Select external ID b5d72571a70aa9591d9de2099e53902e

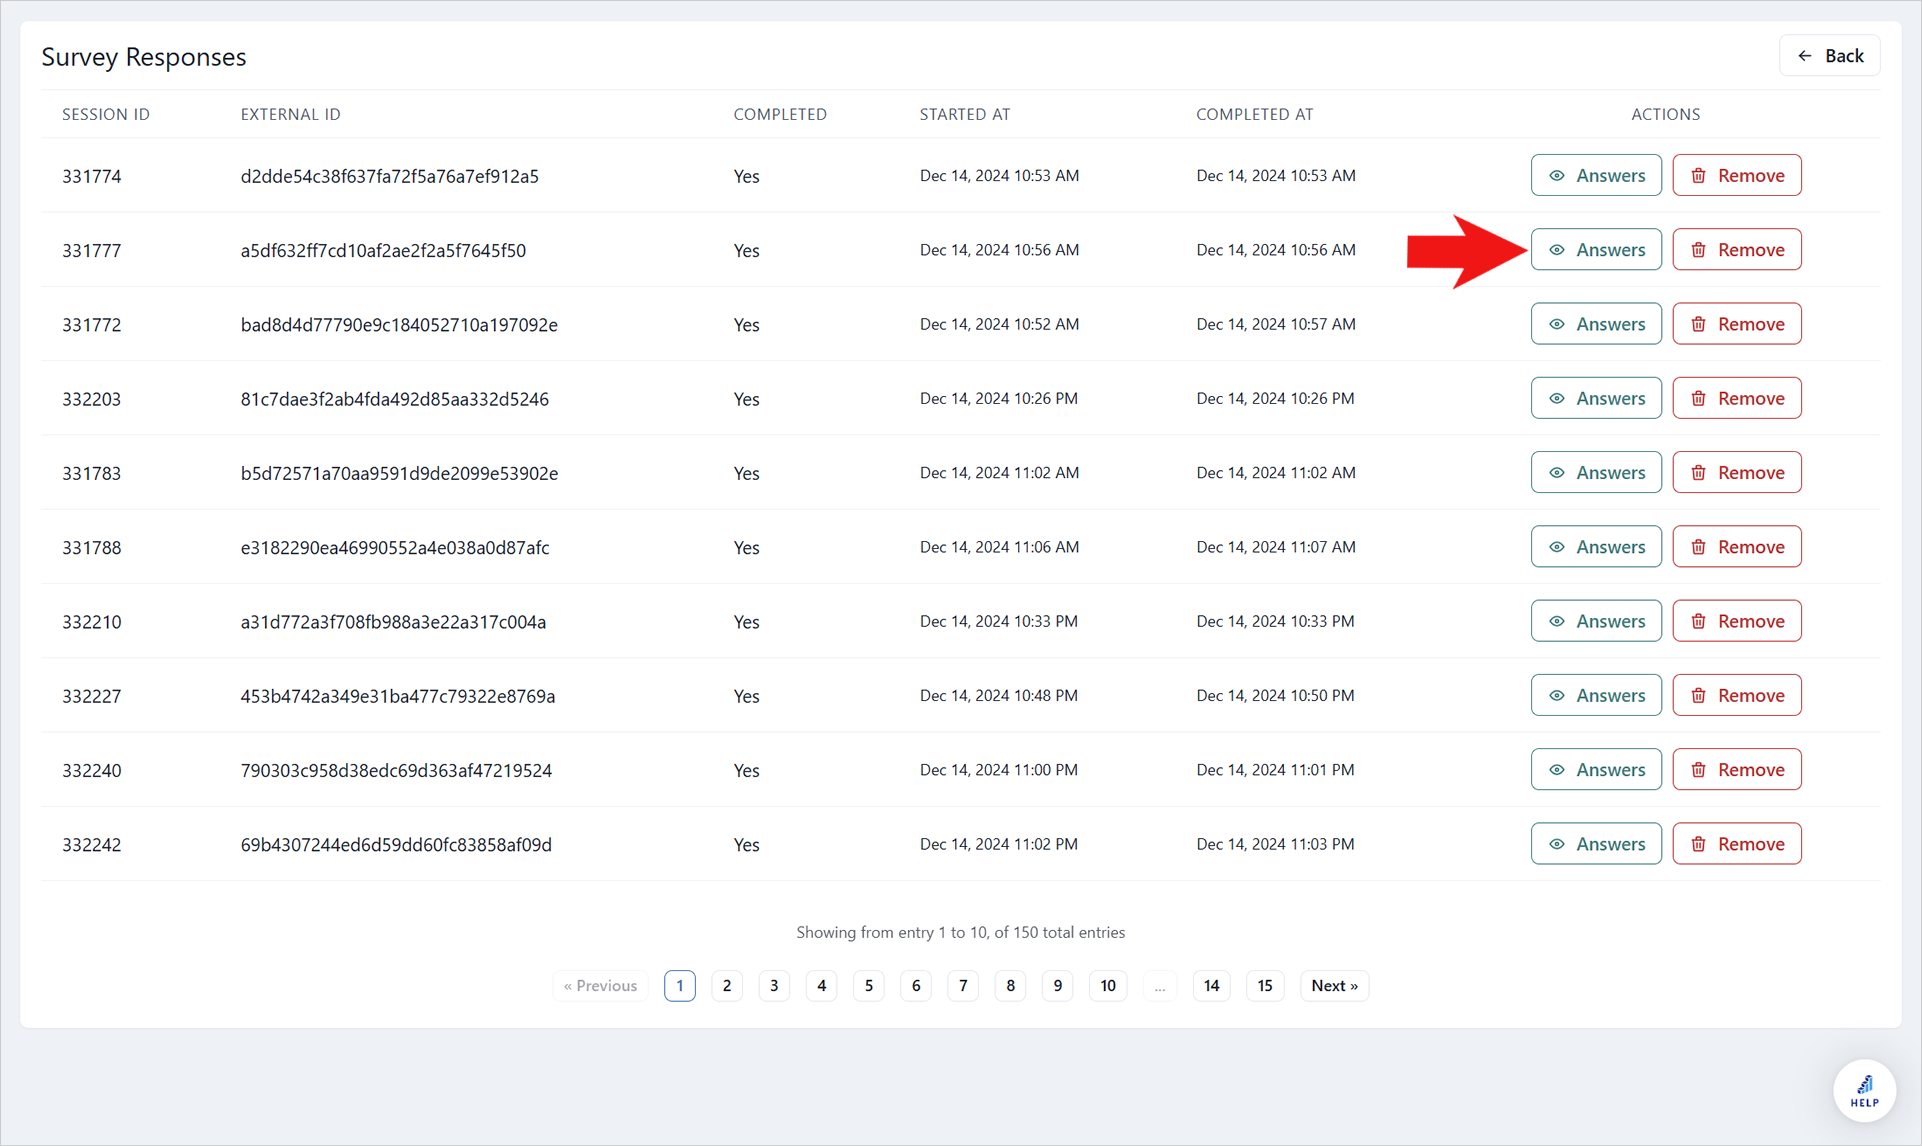(399, 473)
